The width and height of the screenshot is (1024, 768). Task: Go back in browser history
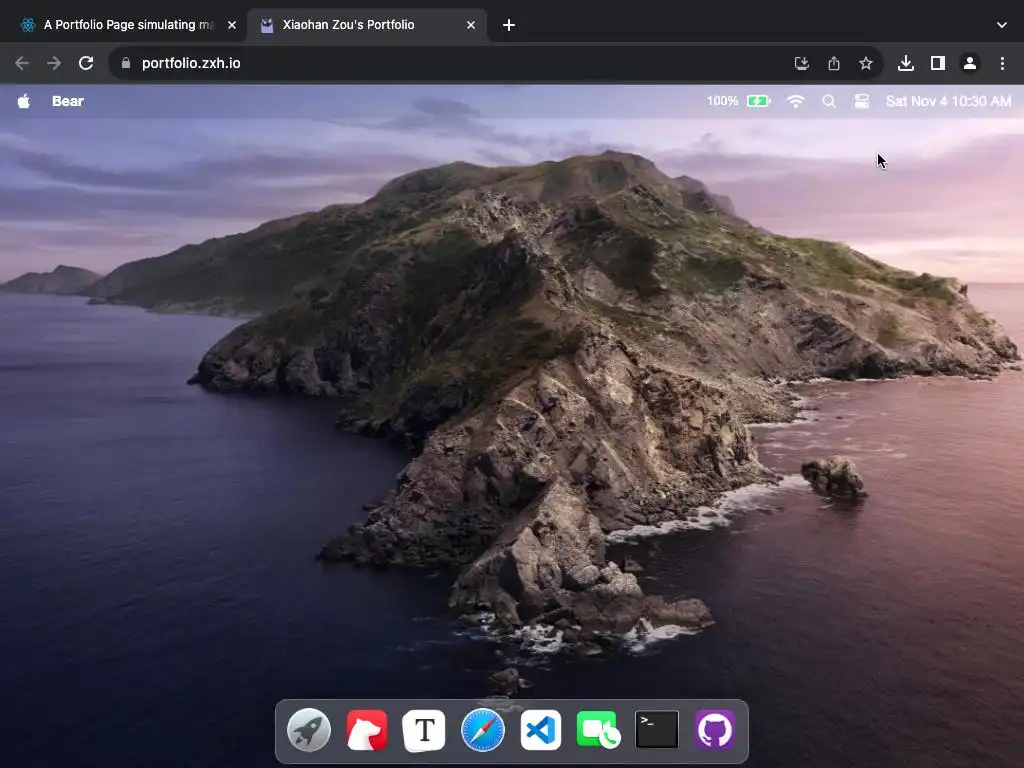pos(22,63)
